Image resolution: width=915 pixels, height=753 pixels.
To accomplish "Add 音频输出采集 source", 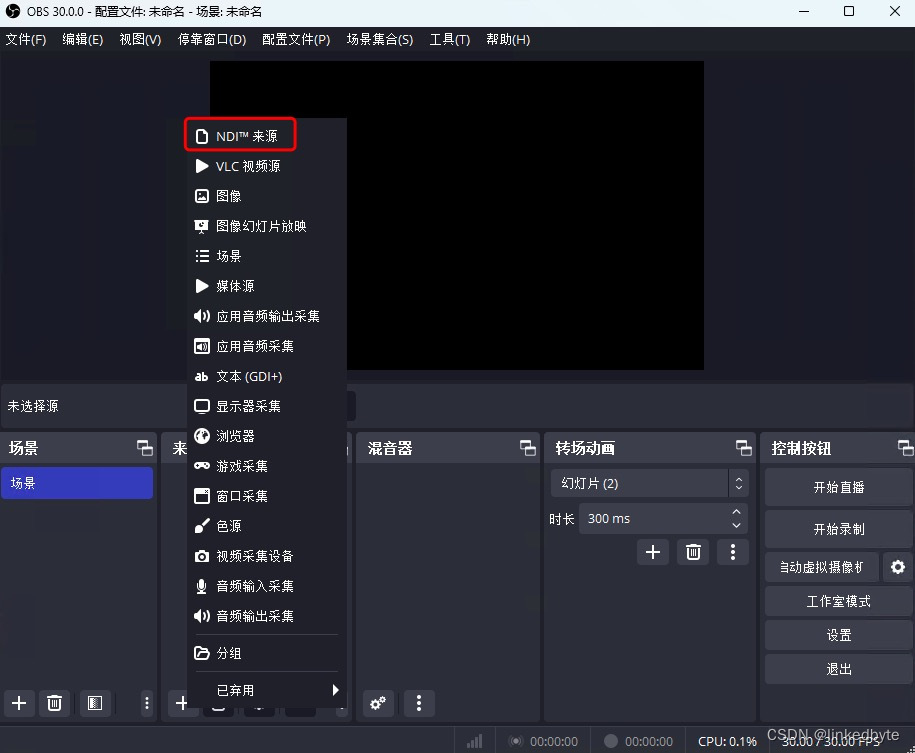I will (x=267, y=616).
